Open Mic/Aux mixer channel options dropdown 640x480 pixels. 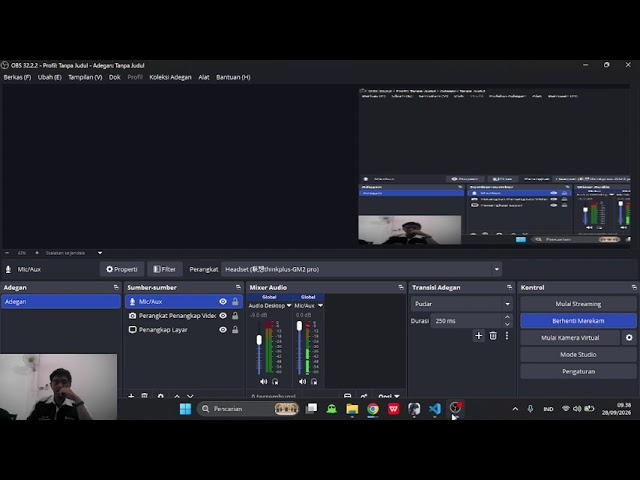320,306
